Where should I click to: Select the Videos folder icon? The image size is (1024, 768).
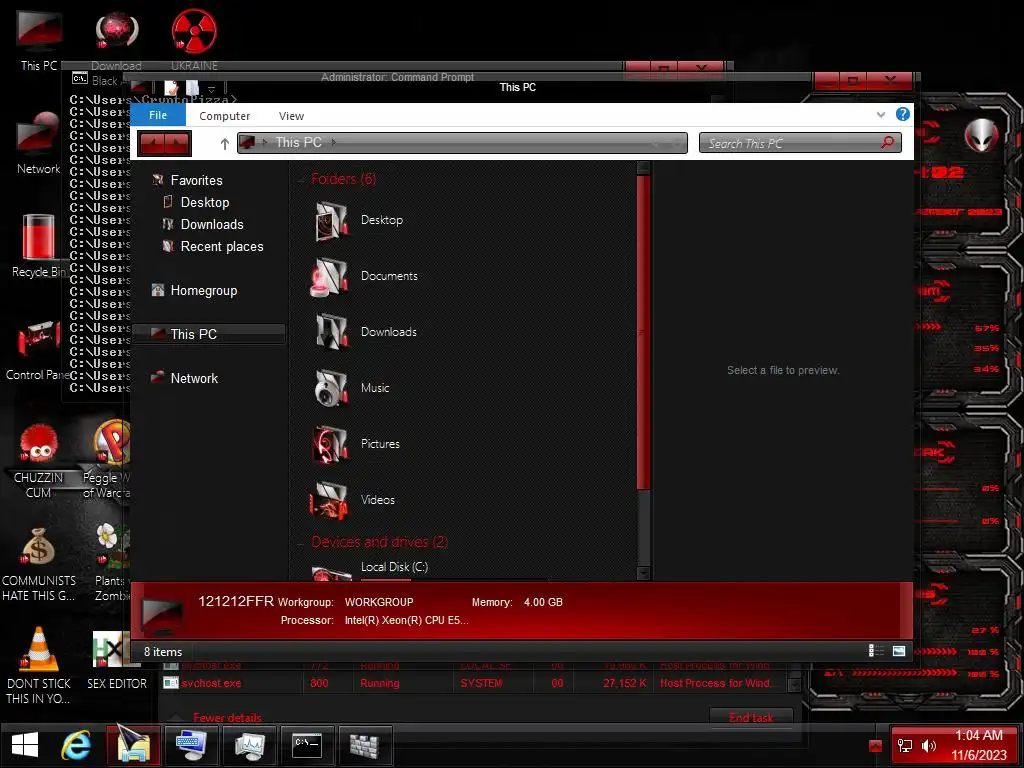(x=328, y=500)
